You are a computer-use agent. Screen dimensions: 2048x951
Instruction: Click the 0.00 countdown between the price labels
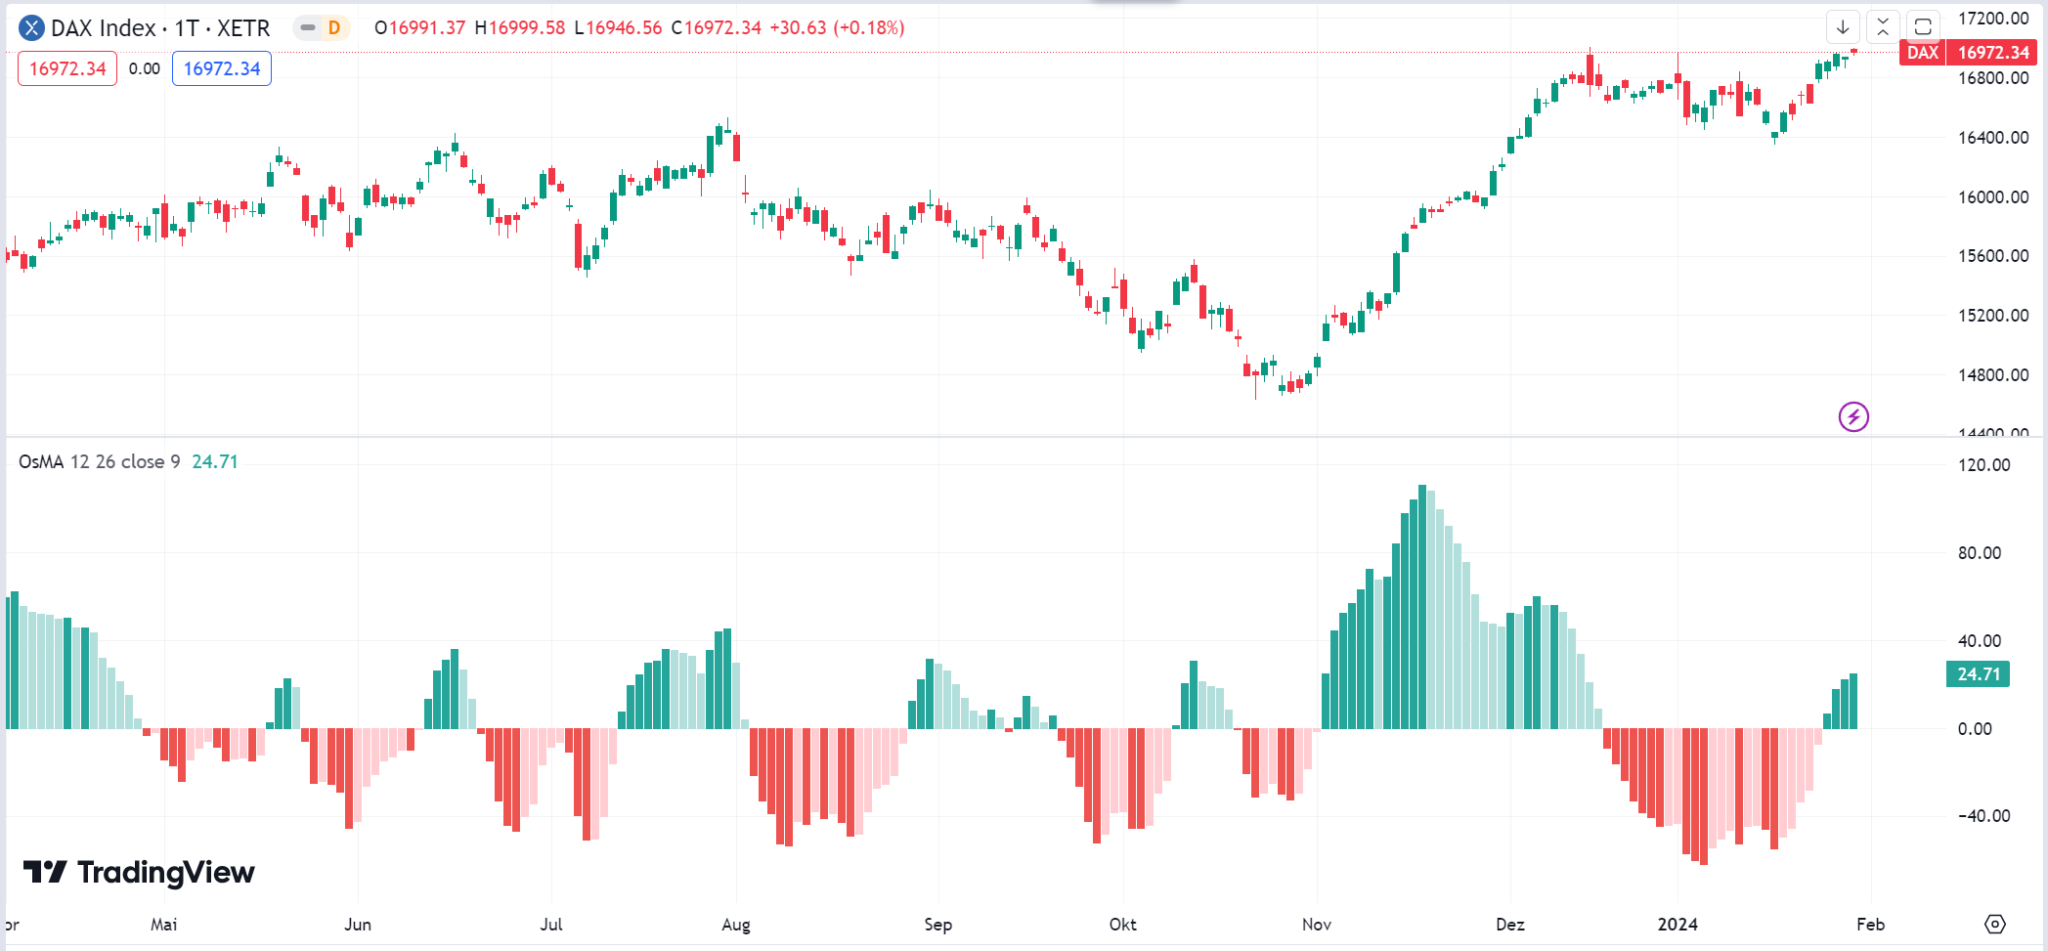click(x=144, y=67)
